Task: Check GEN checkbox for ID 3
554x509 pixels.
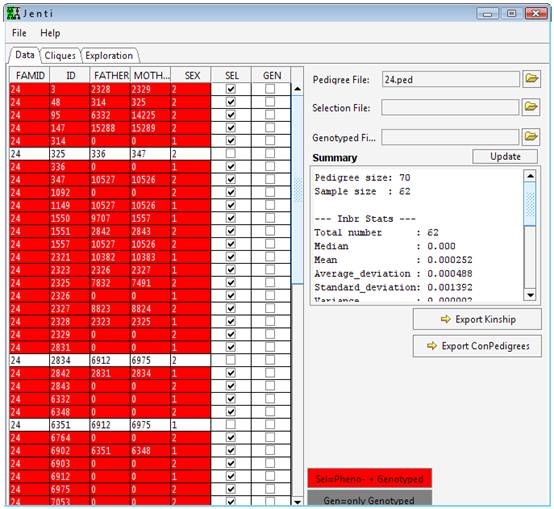Action: [270, 89]
